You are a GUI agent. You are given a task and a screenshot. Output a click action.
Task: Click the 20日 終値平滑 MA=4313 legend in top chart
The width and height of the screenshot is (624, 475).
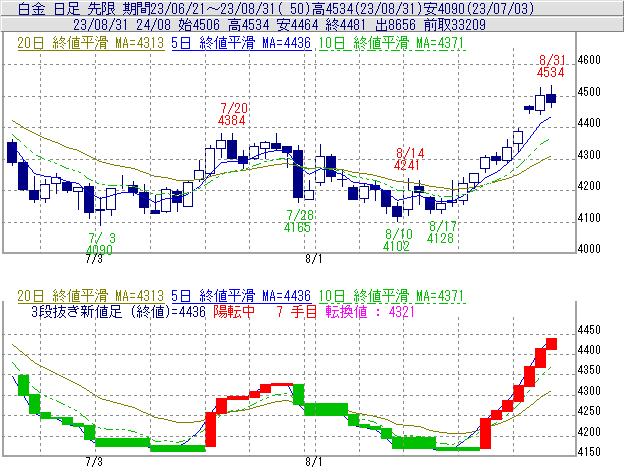91,43
